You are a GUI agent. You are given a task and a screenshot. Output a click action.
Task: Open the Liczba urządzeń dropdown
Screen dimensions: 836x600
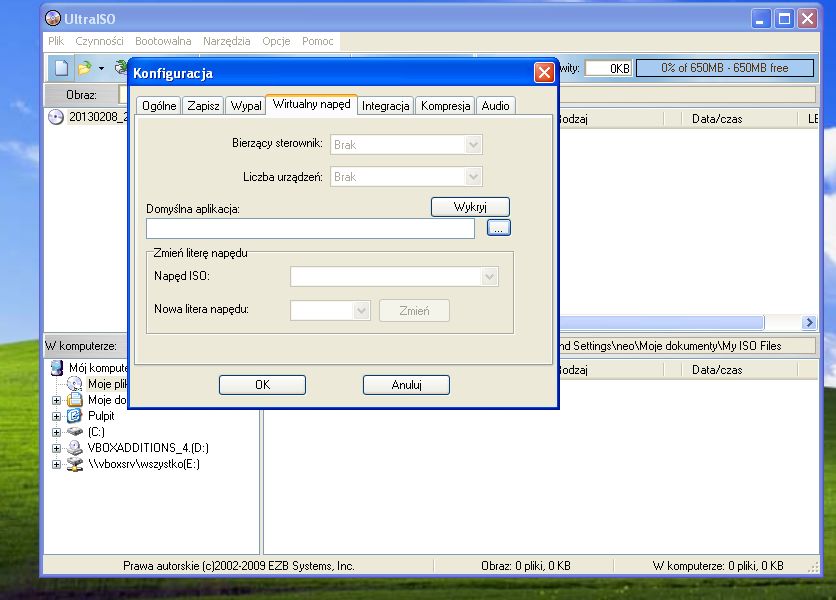coord(473,177)
